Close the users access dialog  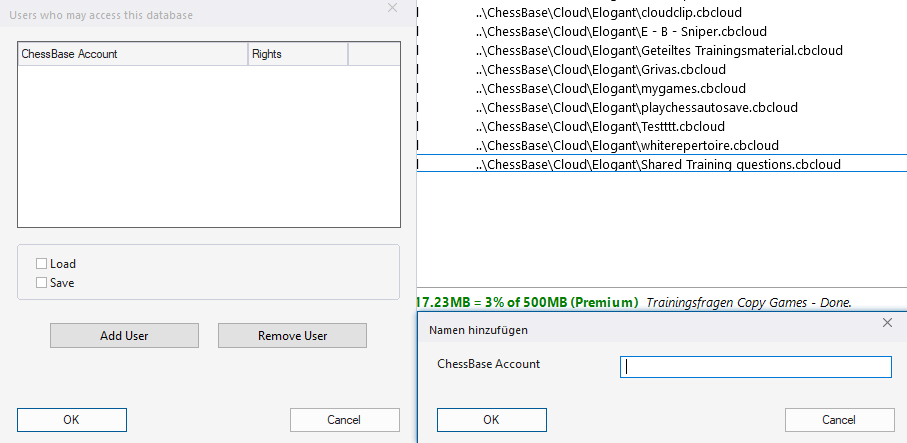click(x=391, y=9)
